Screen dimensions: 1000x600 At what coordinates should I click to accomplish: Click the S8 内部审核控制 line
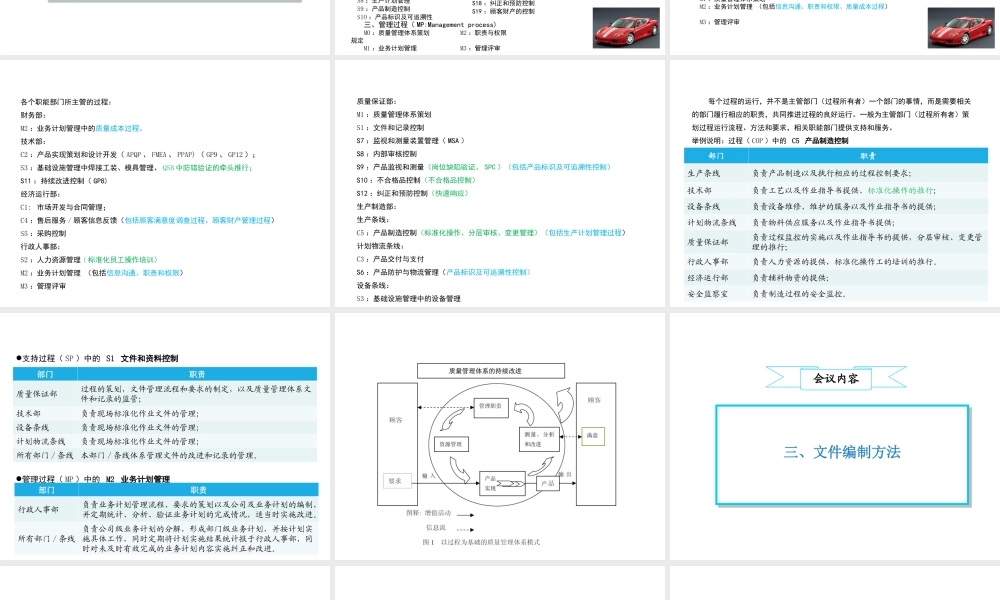386,154
